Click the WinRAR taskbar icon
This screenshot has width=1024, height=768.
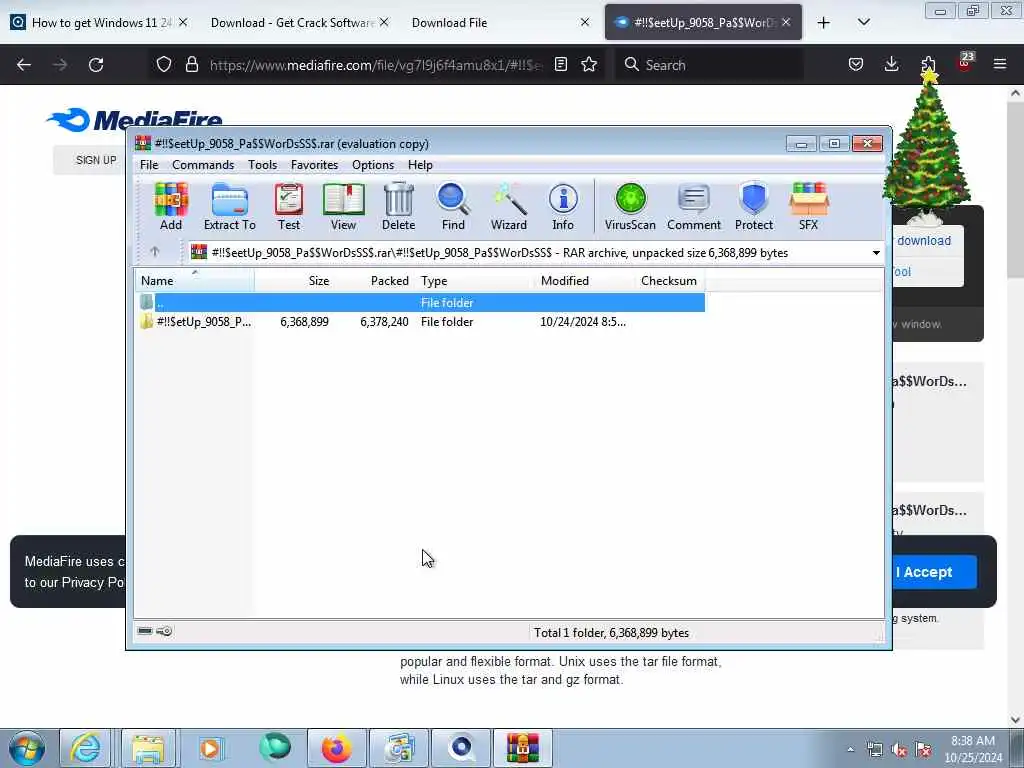[x=522, y=748]
